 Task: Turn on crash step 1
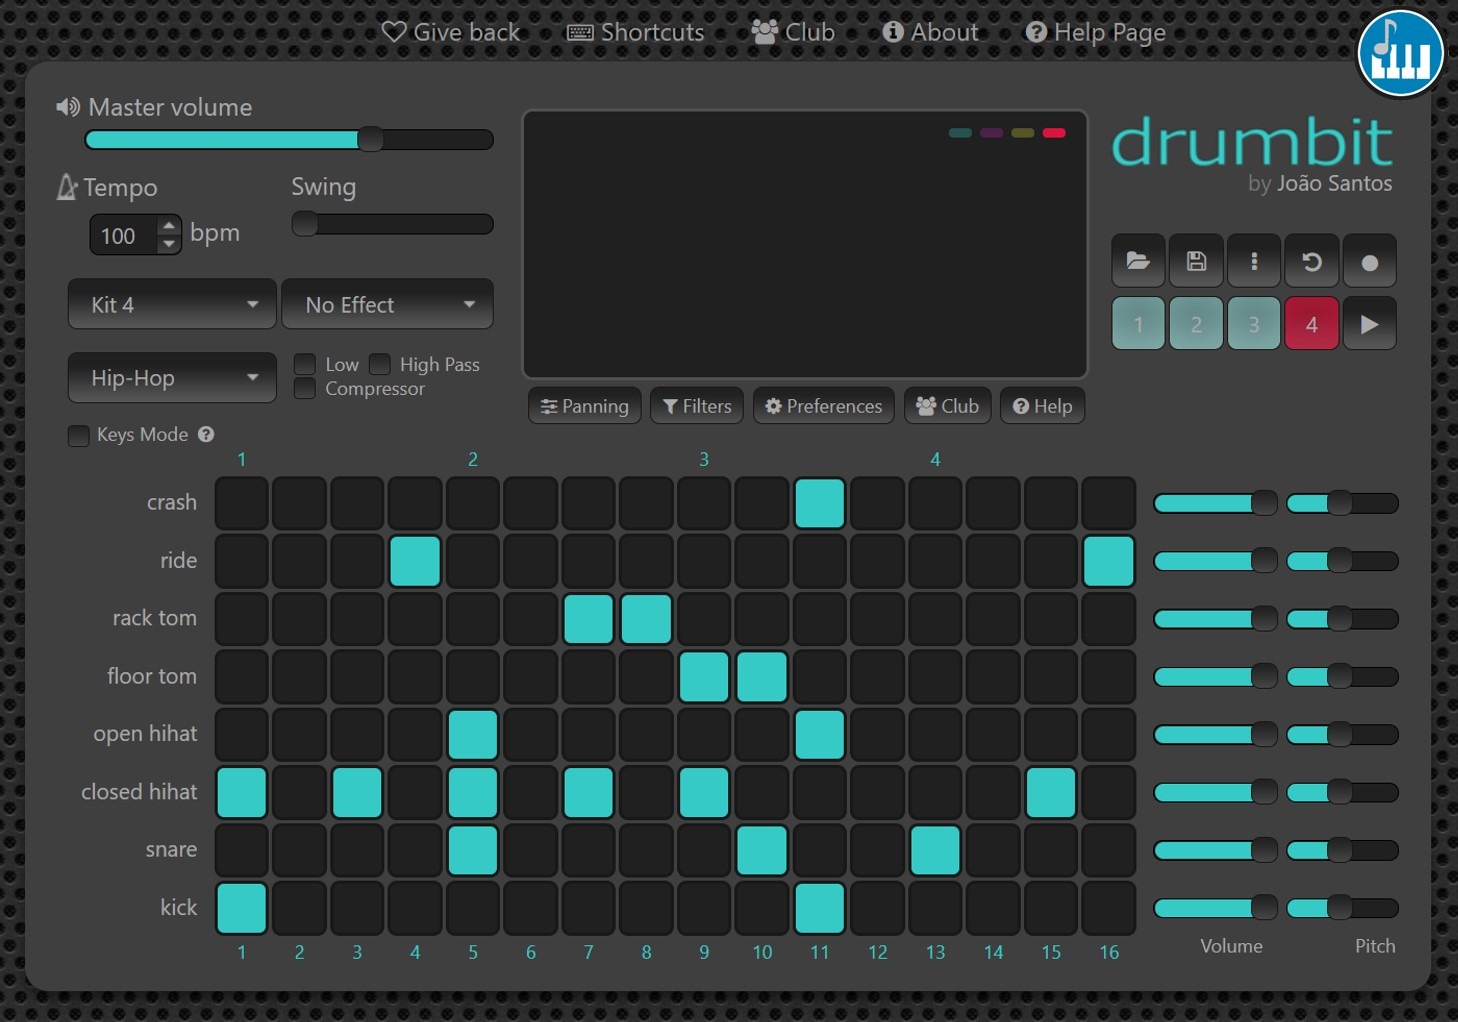pyautogui.click(x=241, y=503)
